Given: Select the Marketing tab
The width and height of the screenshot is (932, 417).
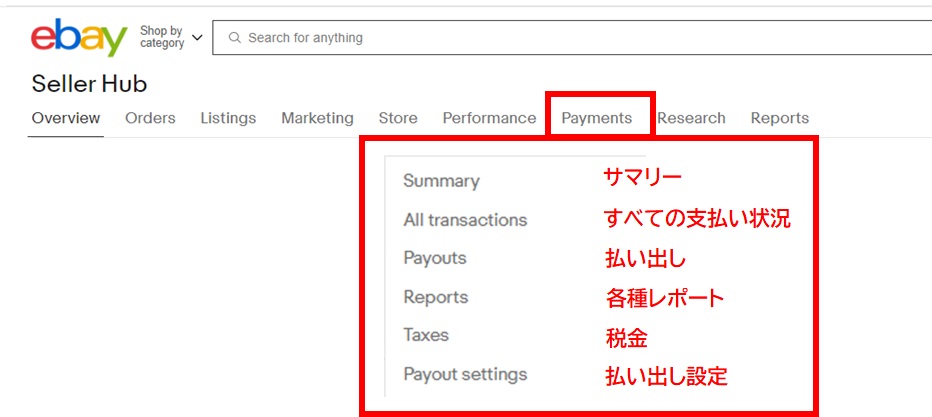Looking at the screenshot, I should coord(317,118).
